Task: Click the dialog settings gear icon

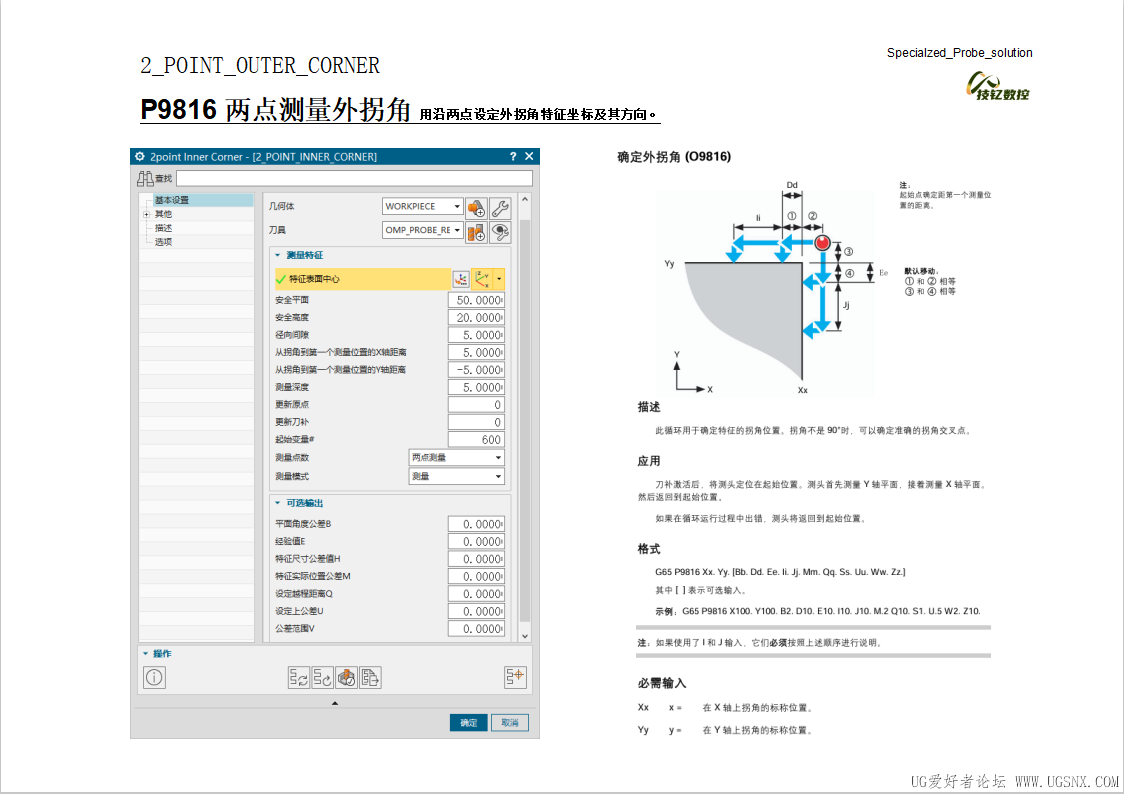Action: click(140, 156)
